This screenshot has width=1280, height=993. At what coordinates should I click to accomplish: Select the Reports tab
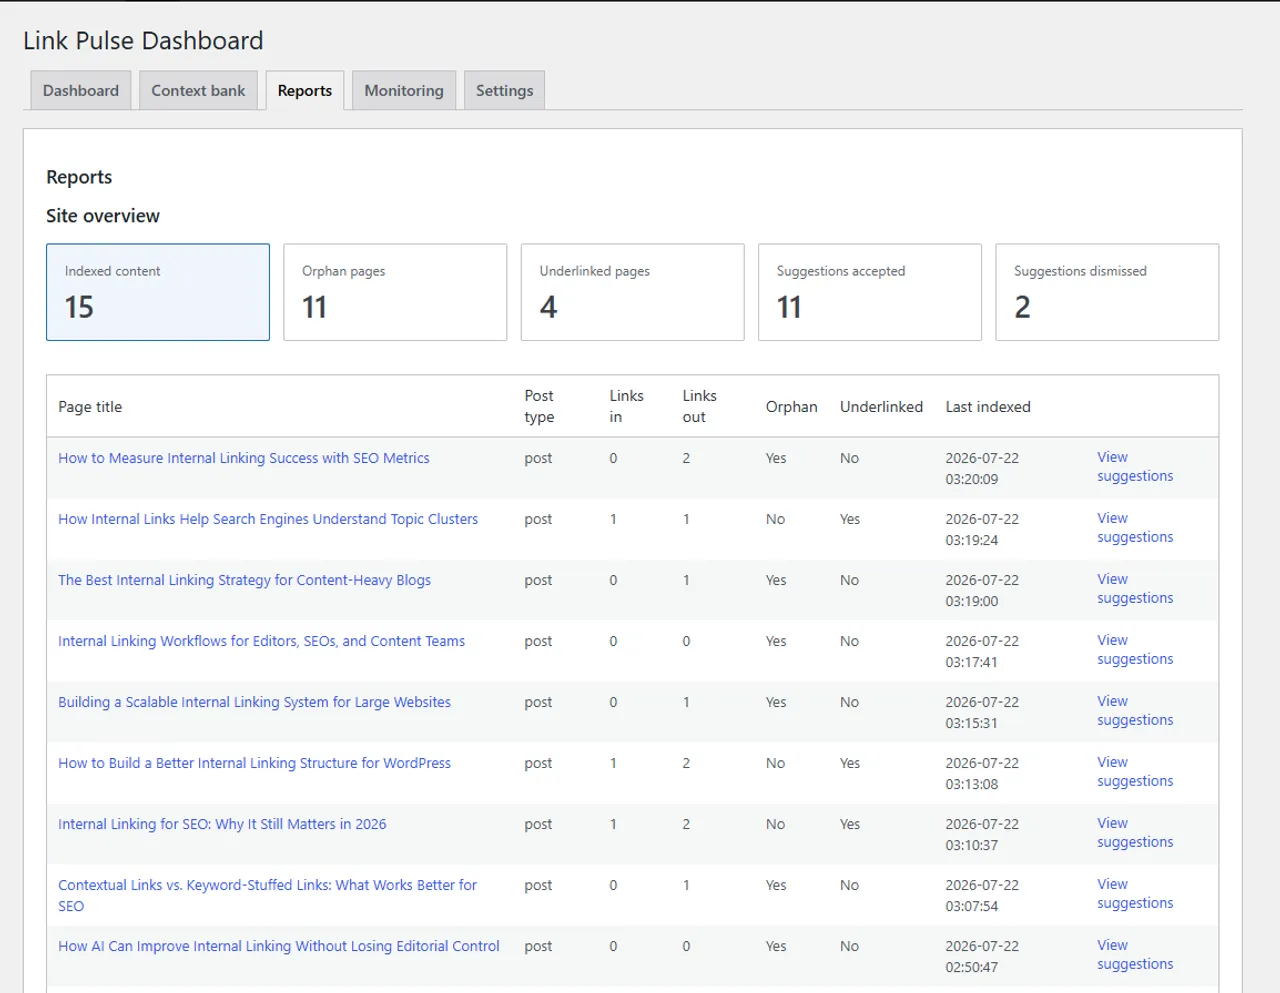305,90
